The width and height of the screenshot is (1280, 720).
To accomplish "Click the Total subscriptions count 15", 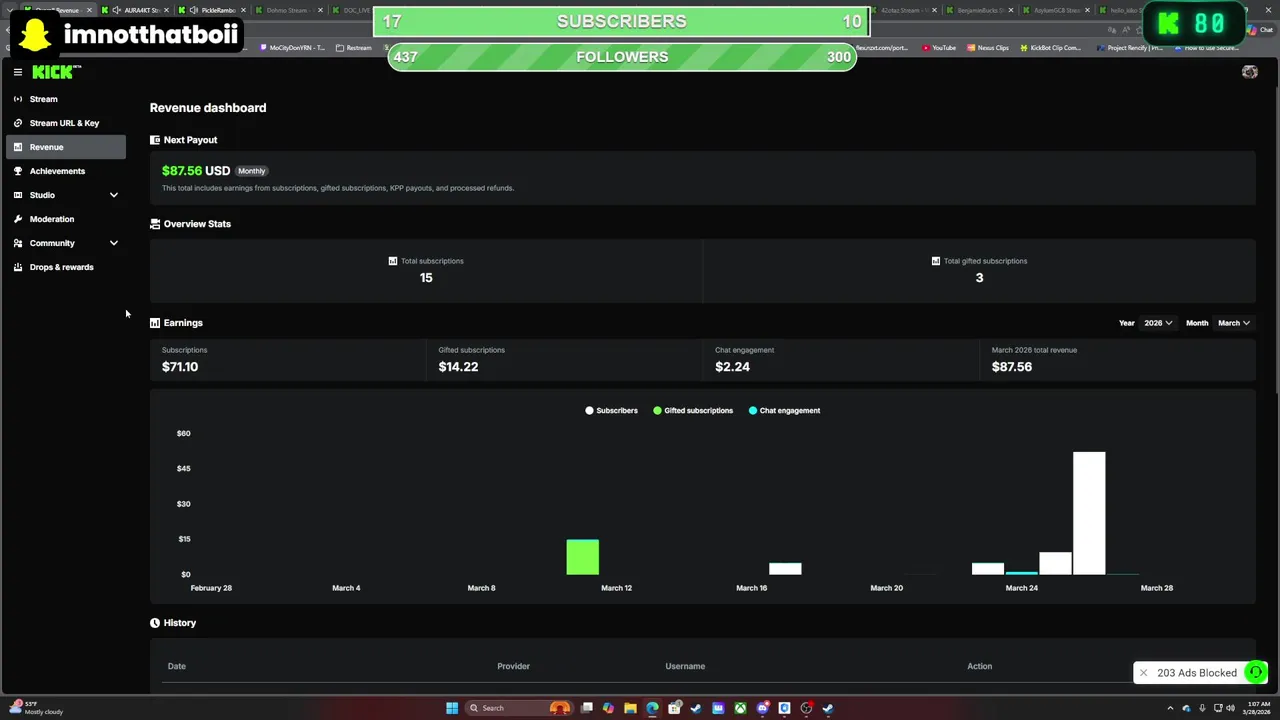I will (426, 278).
